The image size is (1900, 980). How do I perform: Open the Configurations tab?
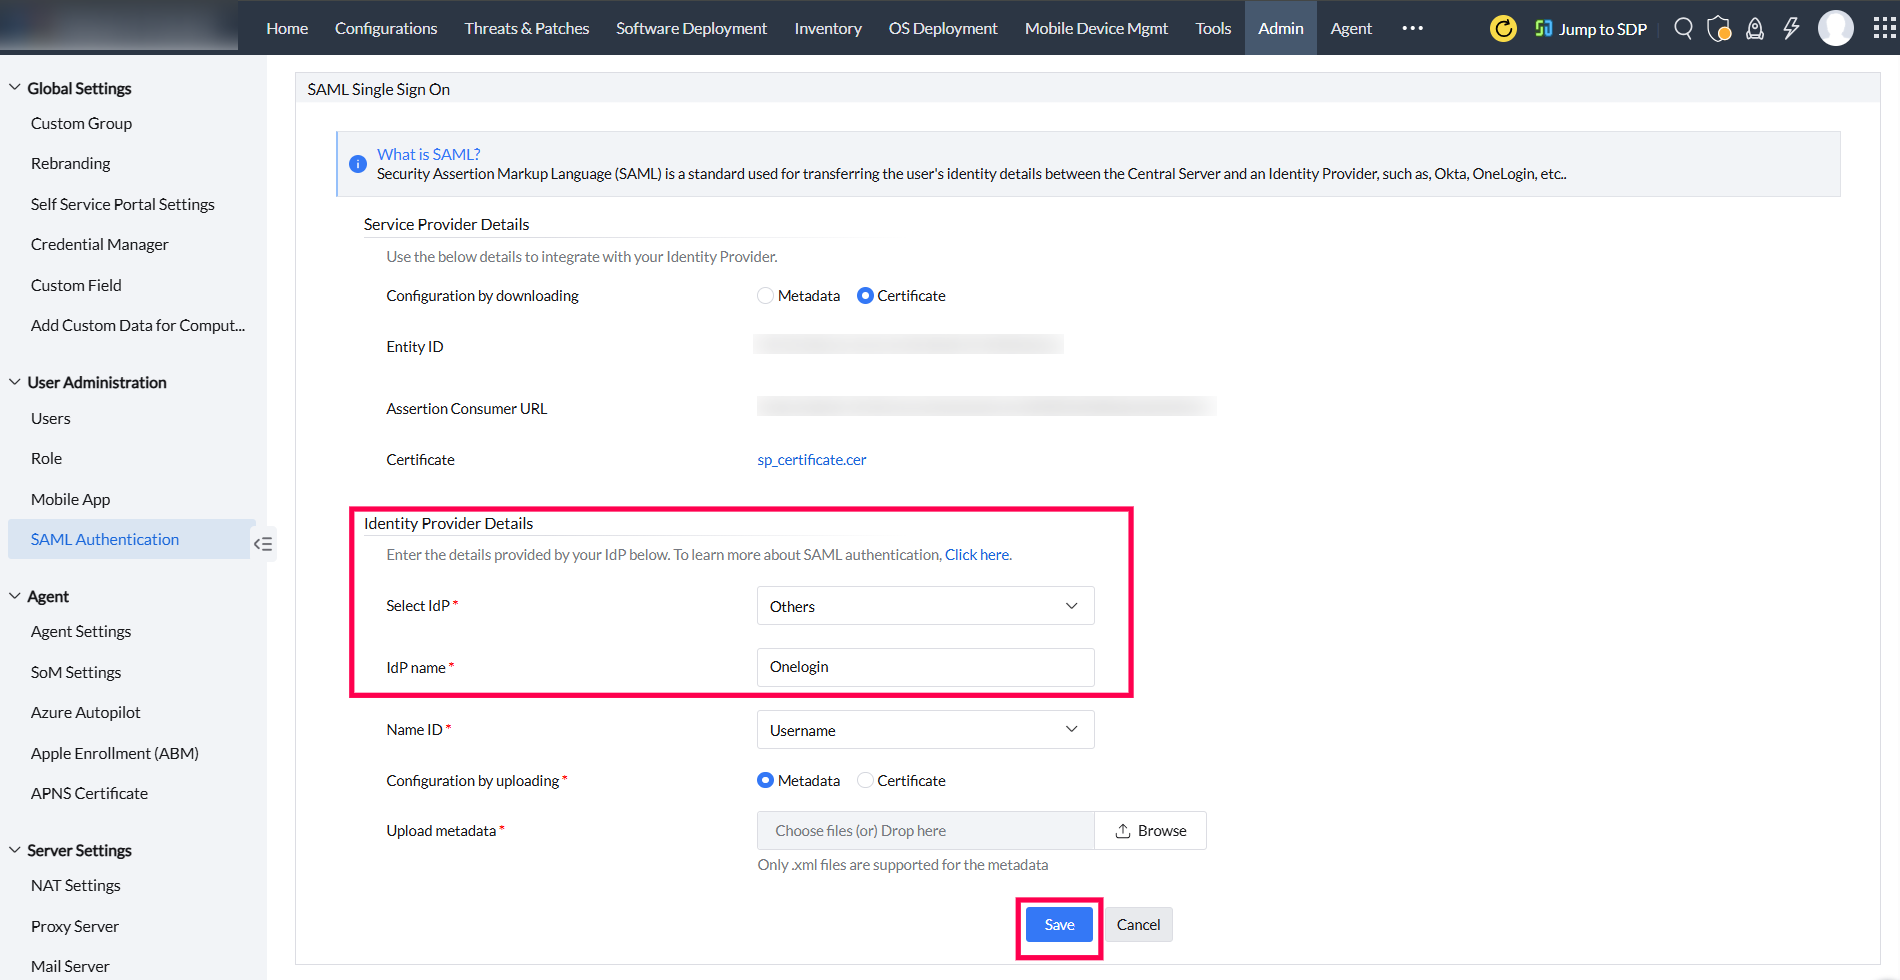(x=386, y=28)
